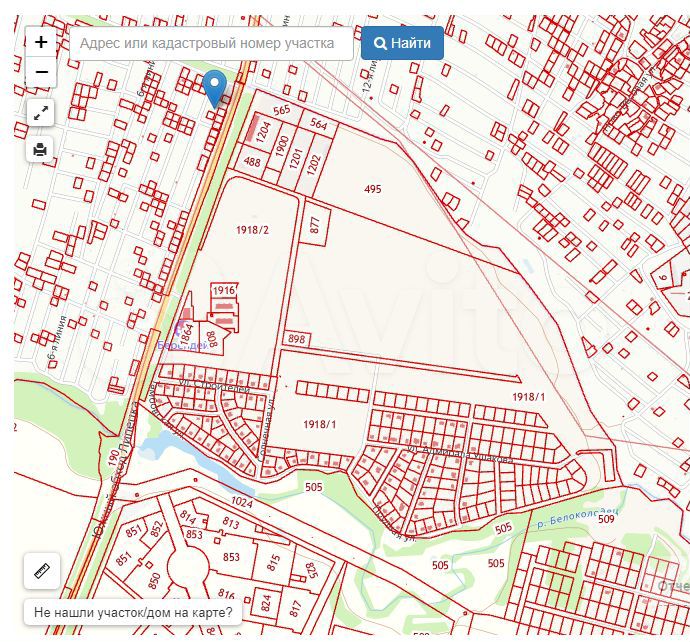
Task: Select parcel 495 on the map
Action: pos(373,189)
